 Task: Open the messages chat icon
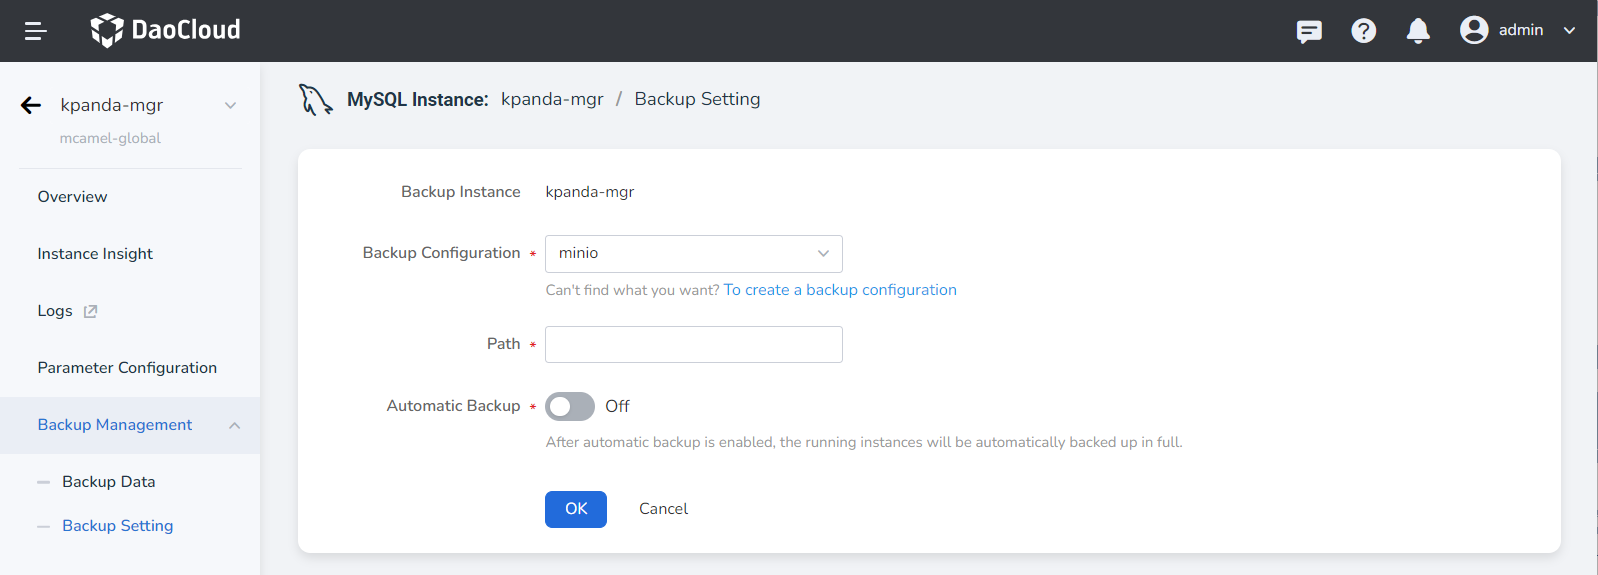tap(1308, 31)
